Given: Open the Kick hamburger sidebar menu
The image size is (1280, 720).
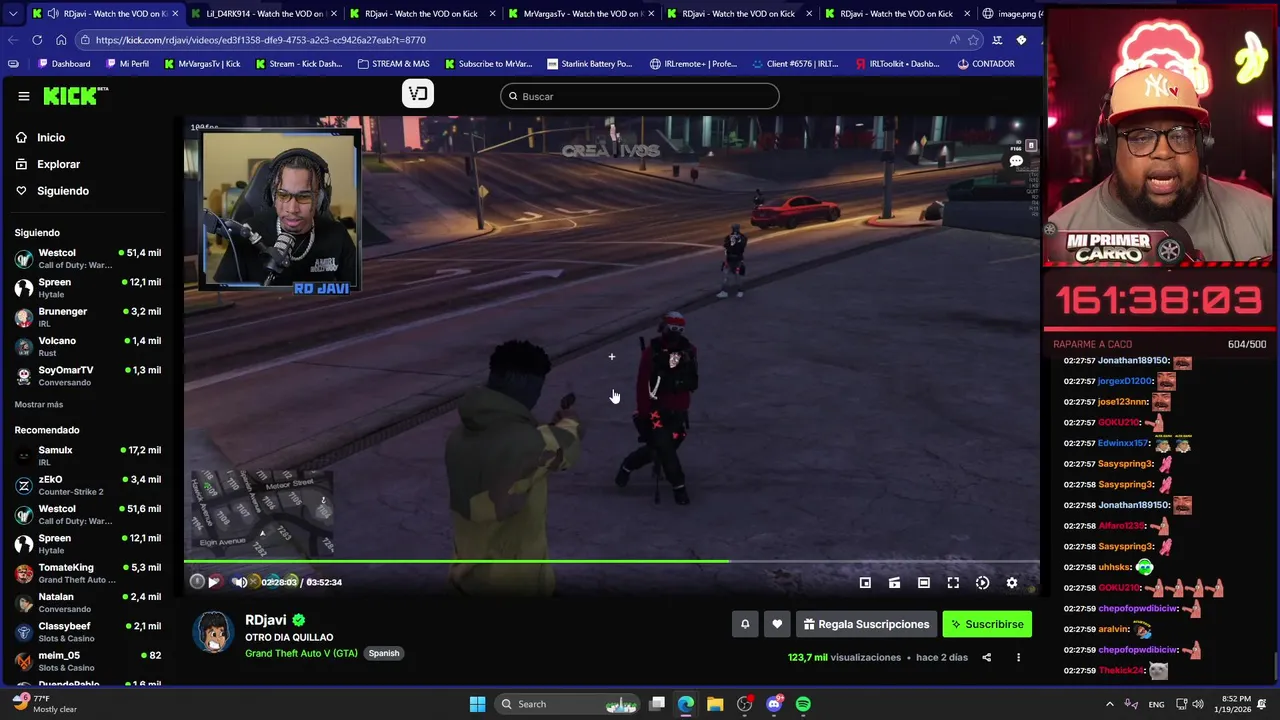Looking at the screenshot, I should pos(23,96).
